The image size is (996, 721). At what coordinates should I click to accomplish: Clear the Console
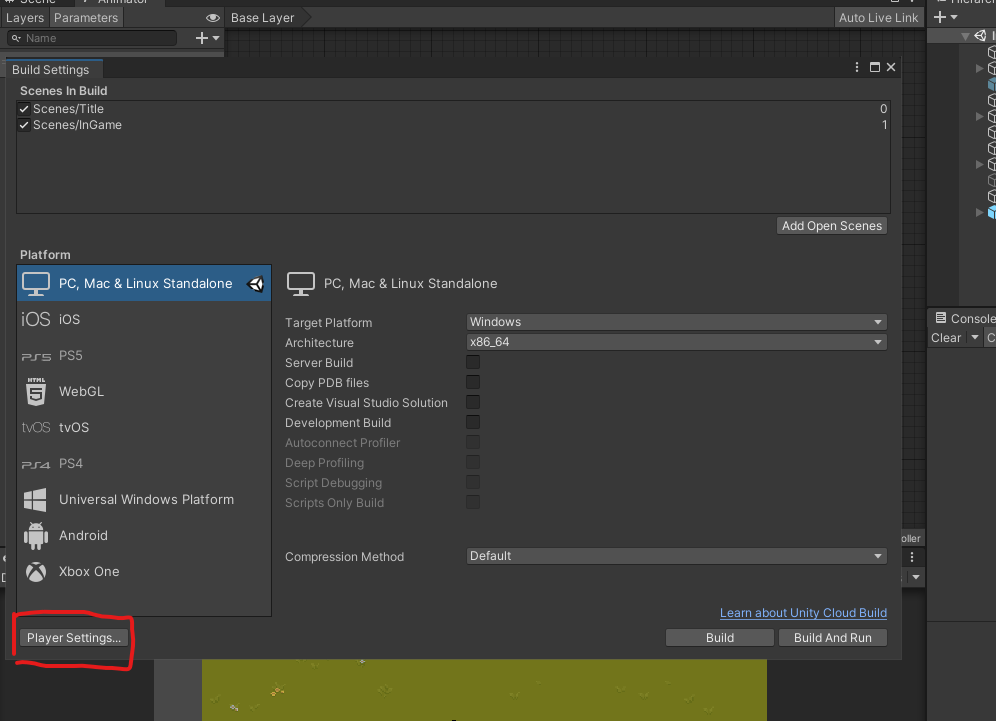click(946, 337)
